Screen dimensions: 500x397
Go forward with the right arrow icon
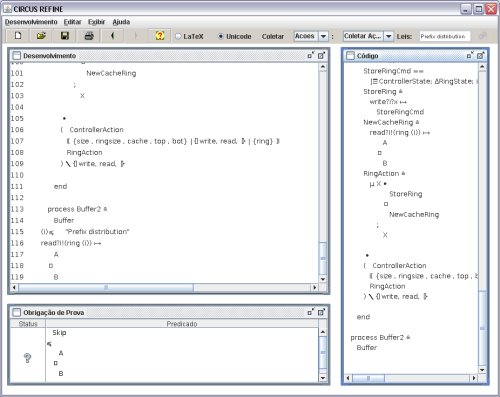(136, 36)
